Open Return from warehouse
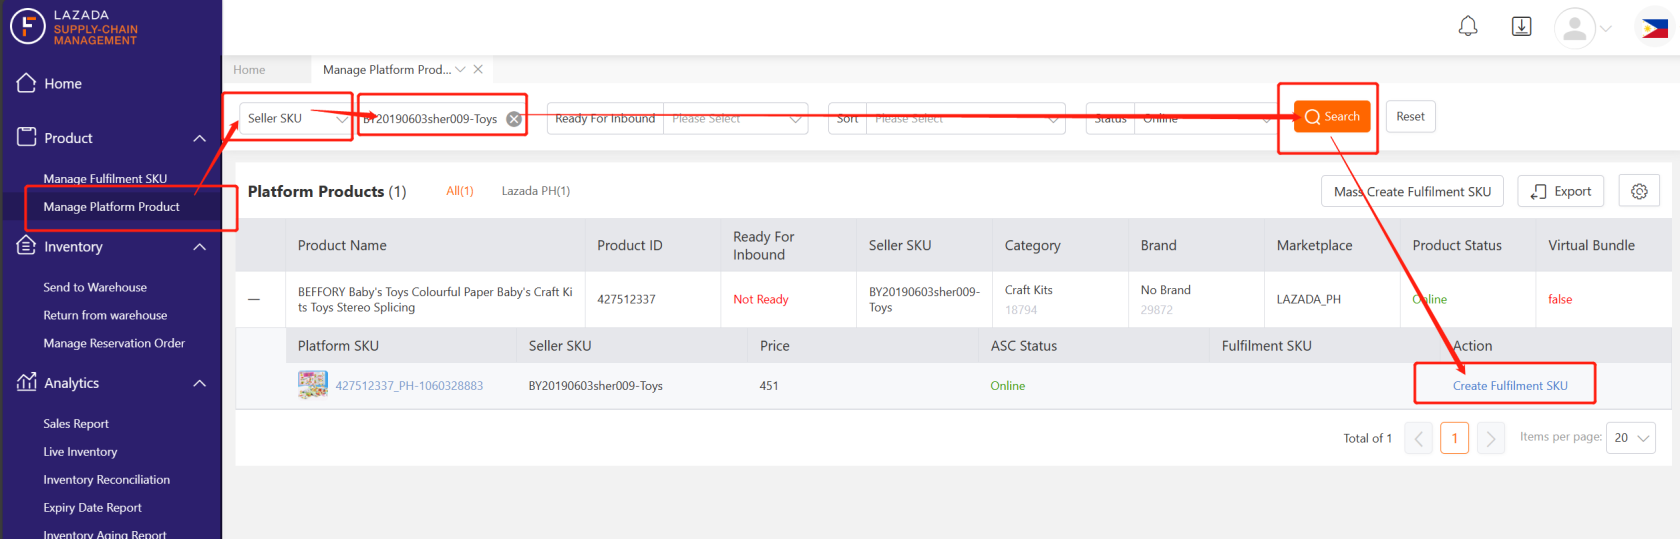This screenshot has width=1680, height=539. (105, 315)
